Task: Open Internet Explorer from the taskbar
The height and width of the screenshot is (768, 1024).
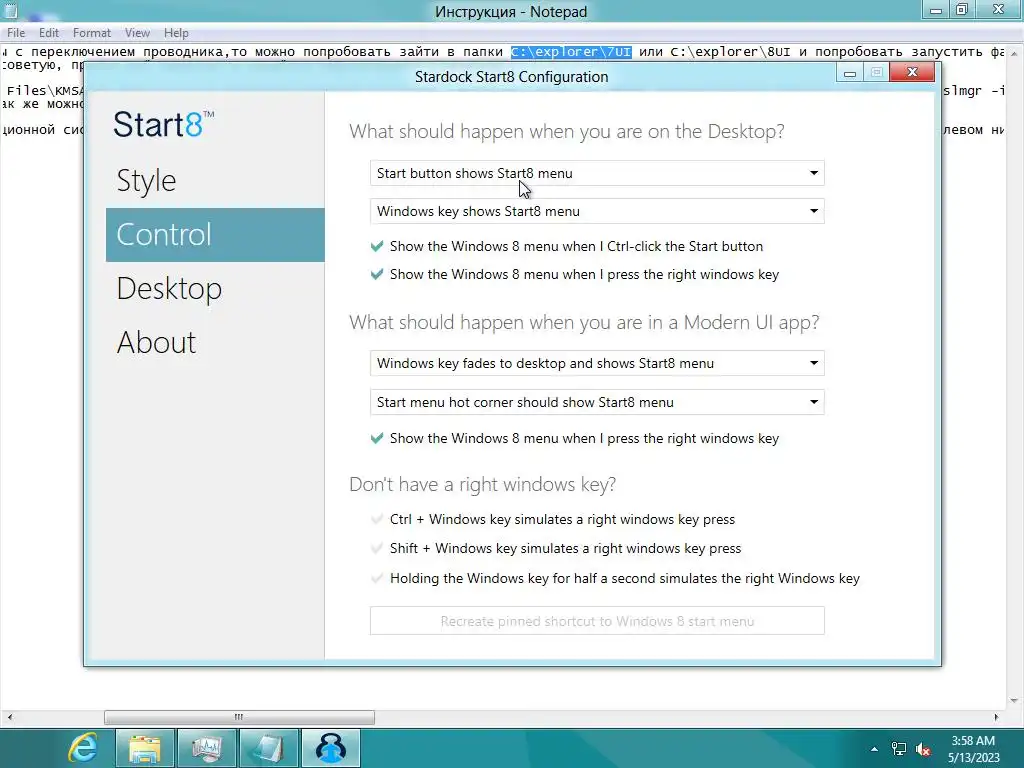Action: point(83,748)
